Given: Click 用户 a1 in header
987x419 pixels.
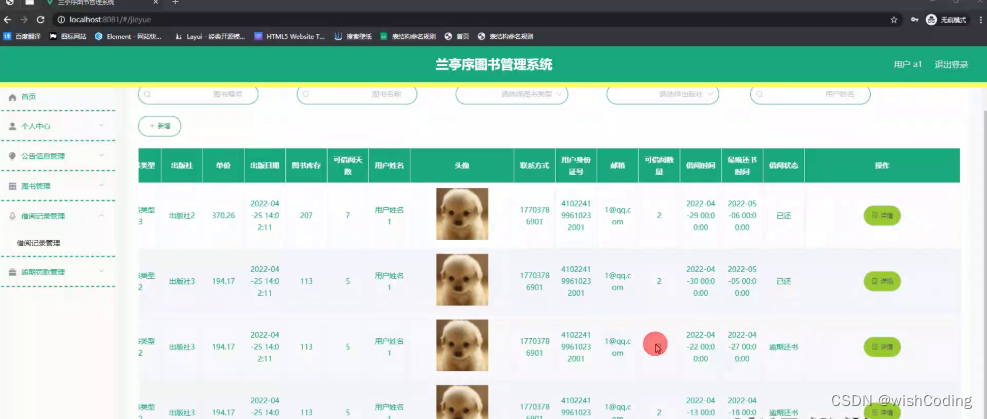Looking at the screenshot, I should click(908, 65).
